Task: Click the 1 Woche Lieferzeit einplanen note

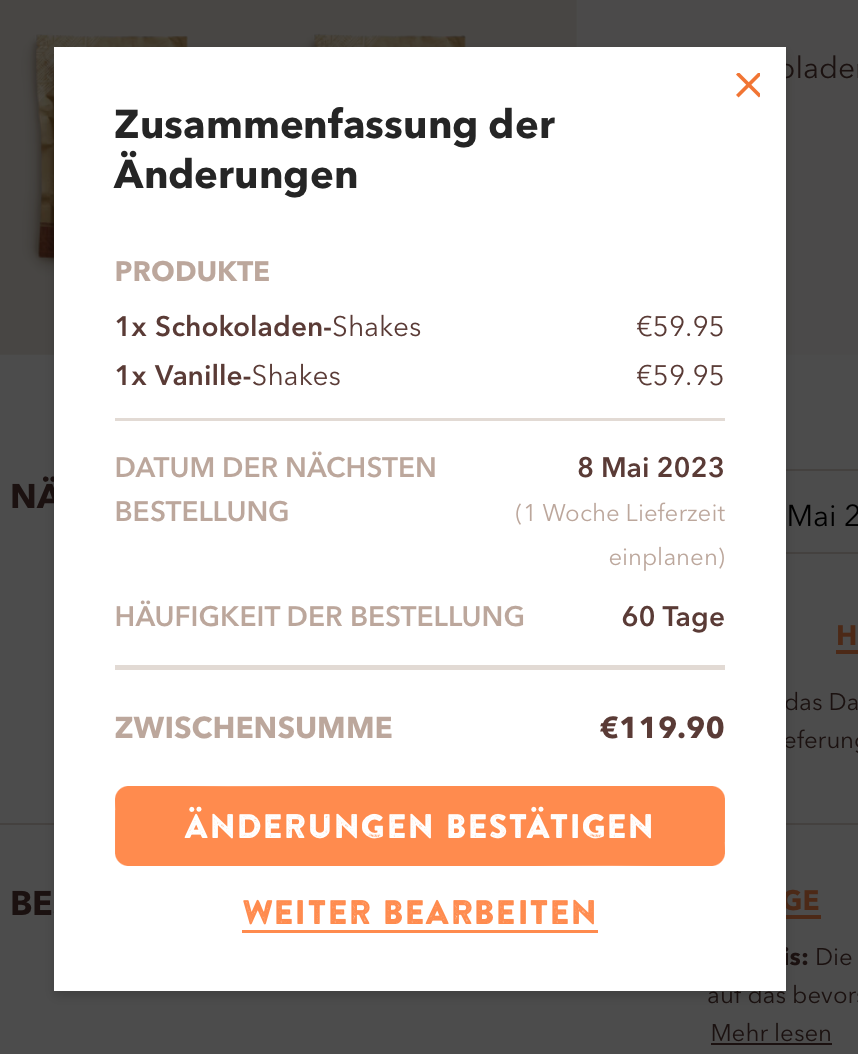Action: click(619, 535)
